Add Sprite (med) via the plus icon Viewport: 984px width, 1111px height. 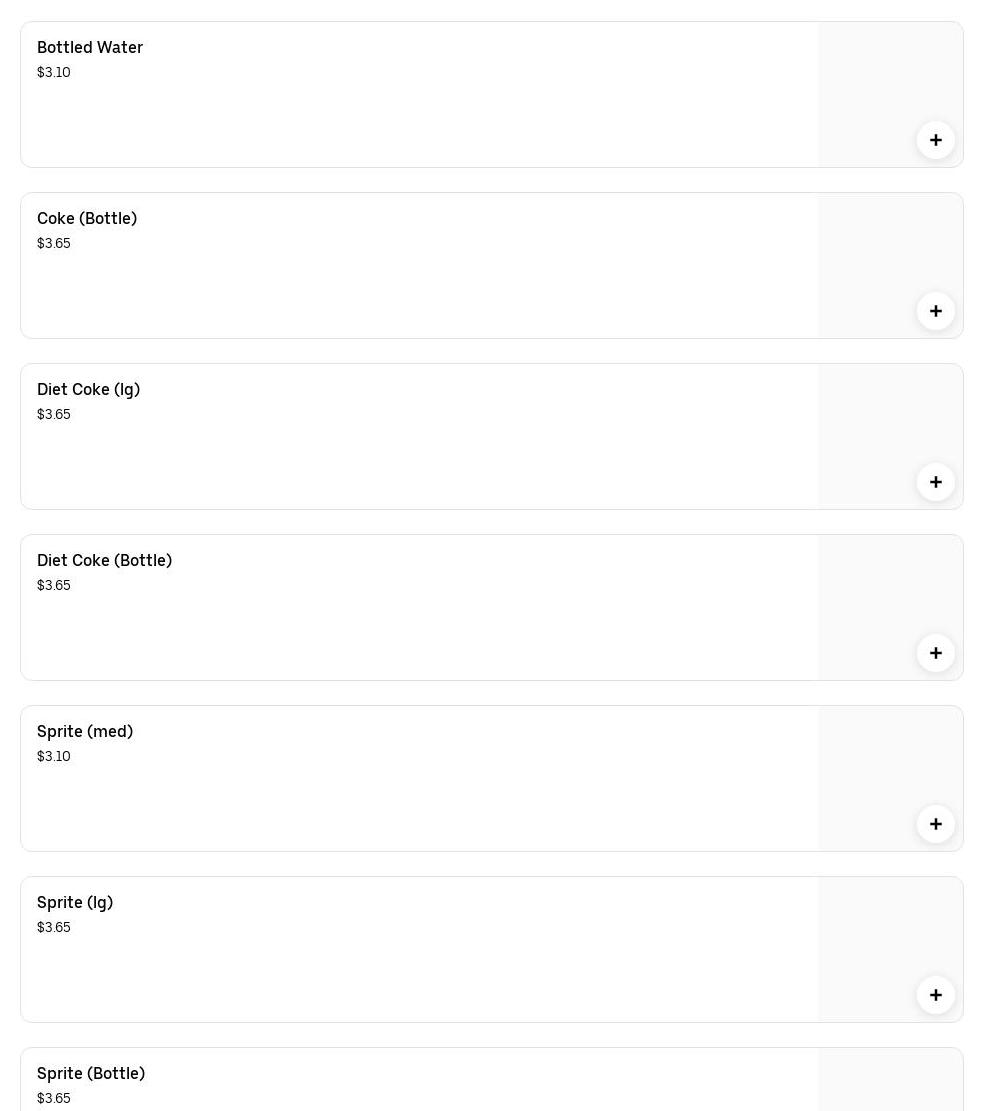click(x=935, y=824)
